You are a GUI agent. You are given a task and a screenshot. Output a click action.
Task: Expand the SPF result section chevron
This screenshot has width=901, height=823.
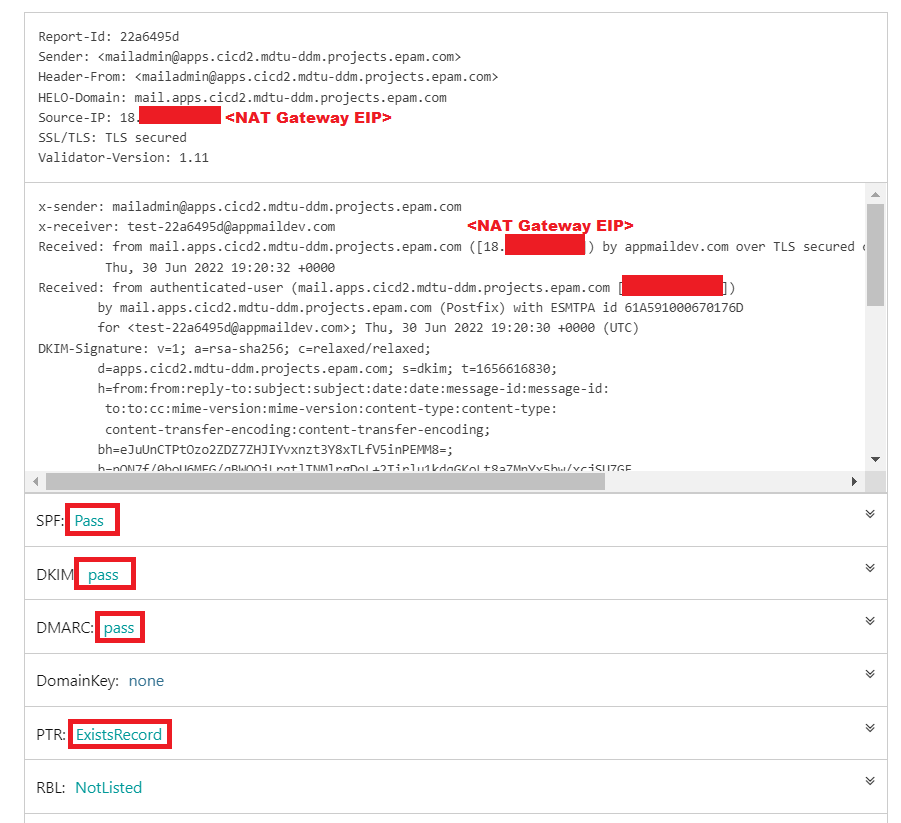(869, 514)
